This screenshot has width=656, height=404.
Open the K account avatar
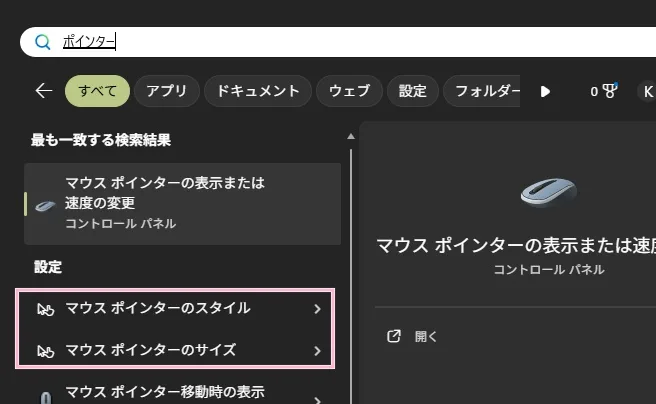tap(646, 91)
